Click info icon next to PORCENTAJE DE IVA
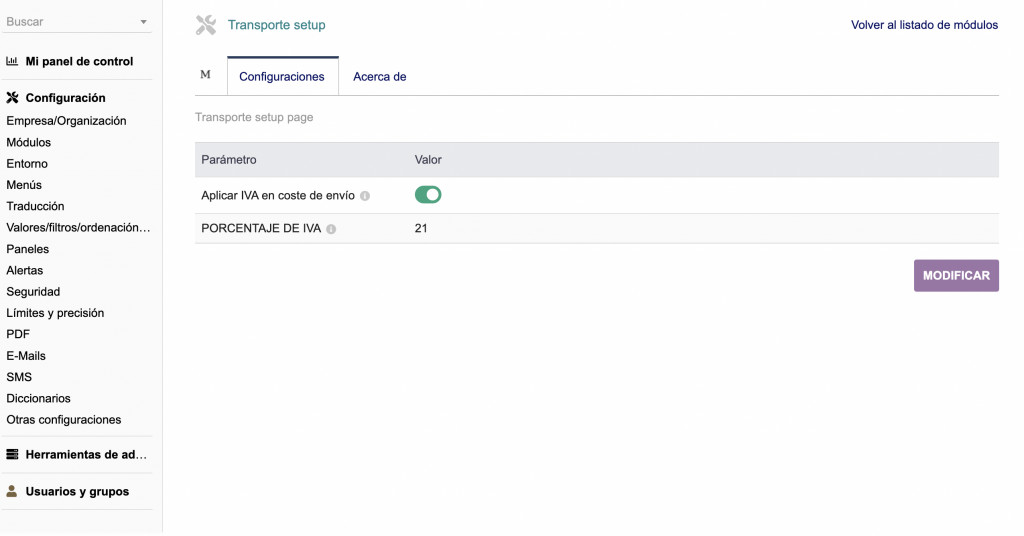This screenshot has width=1024, height=536. [x=331, y=229]
